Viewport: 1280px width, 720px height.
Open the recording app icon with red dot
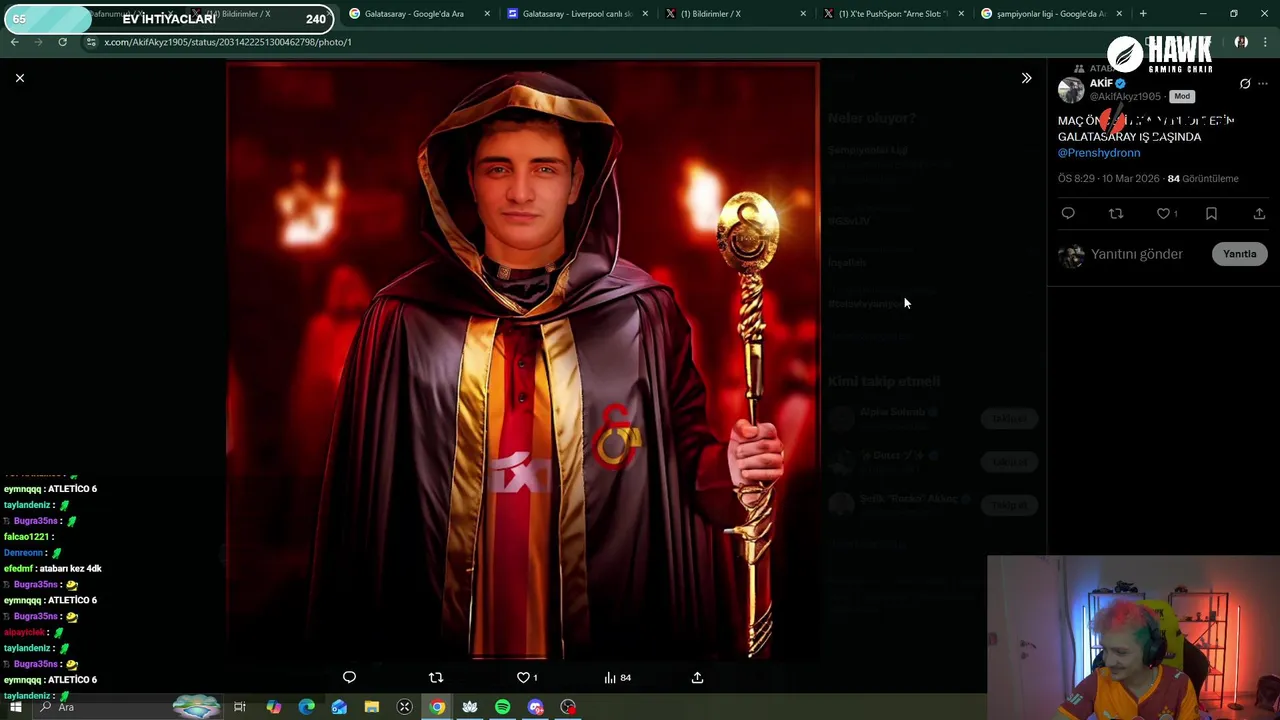coord(568,707)
